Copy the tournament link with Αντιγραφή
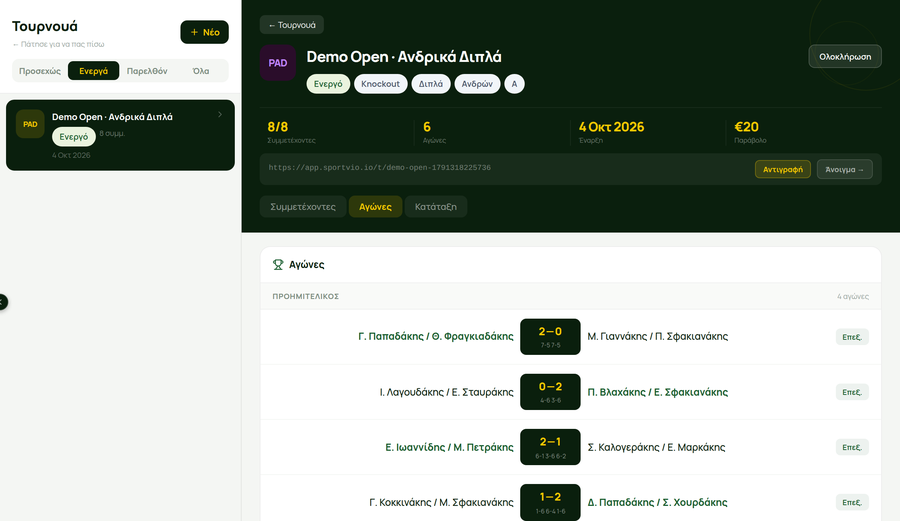900x521 pixels. tap(783, 169)
